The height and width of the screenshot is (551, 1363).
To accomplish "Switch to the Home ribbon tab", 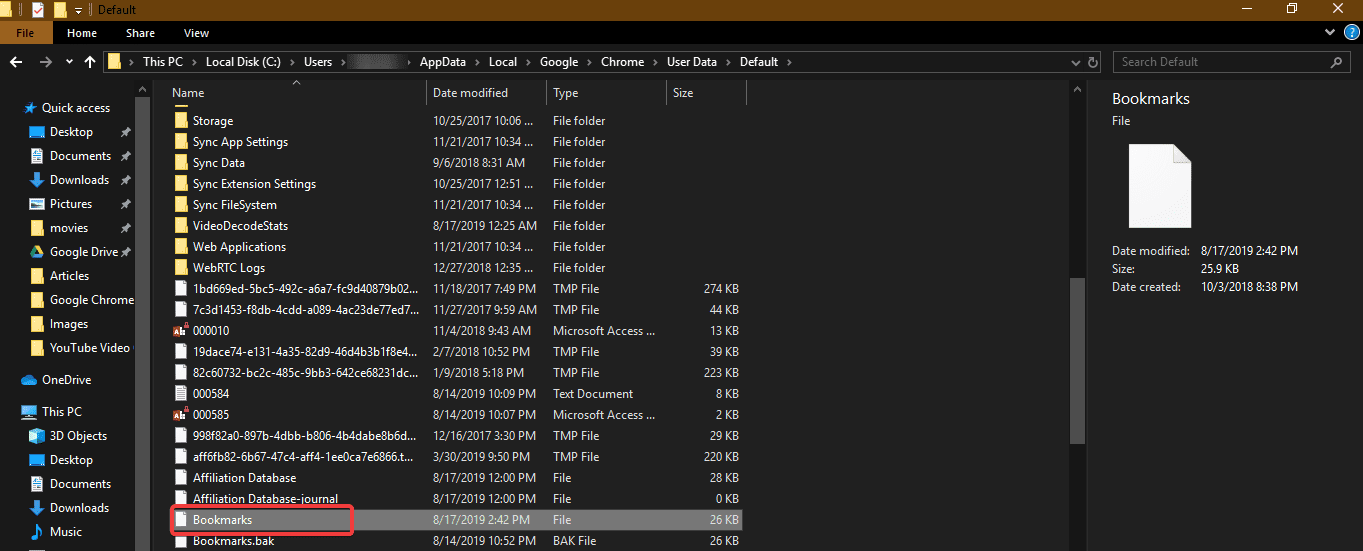I will coord(82,33).
